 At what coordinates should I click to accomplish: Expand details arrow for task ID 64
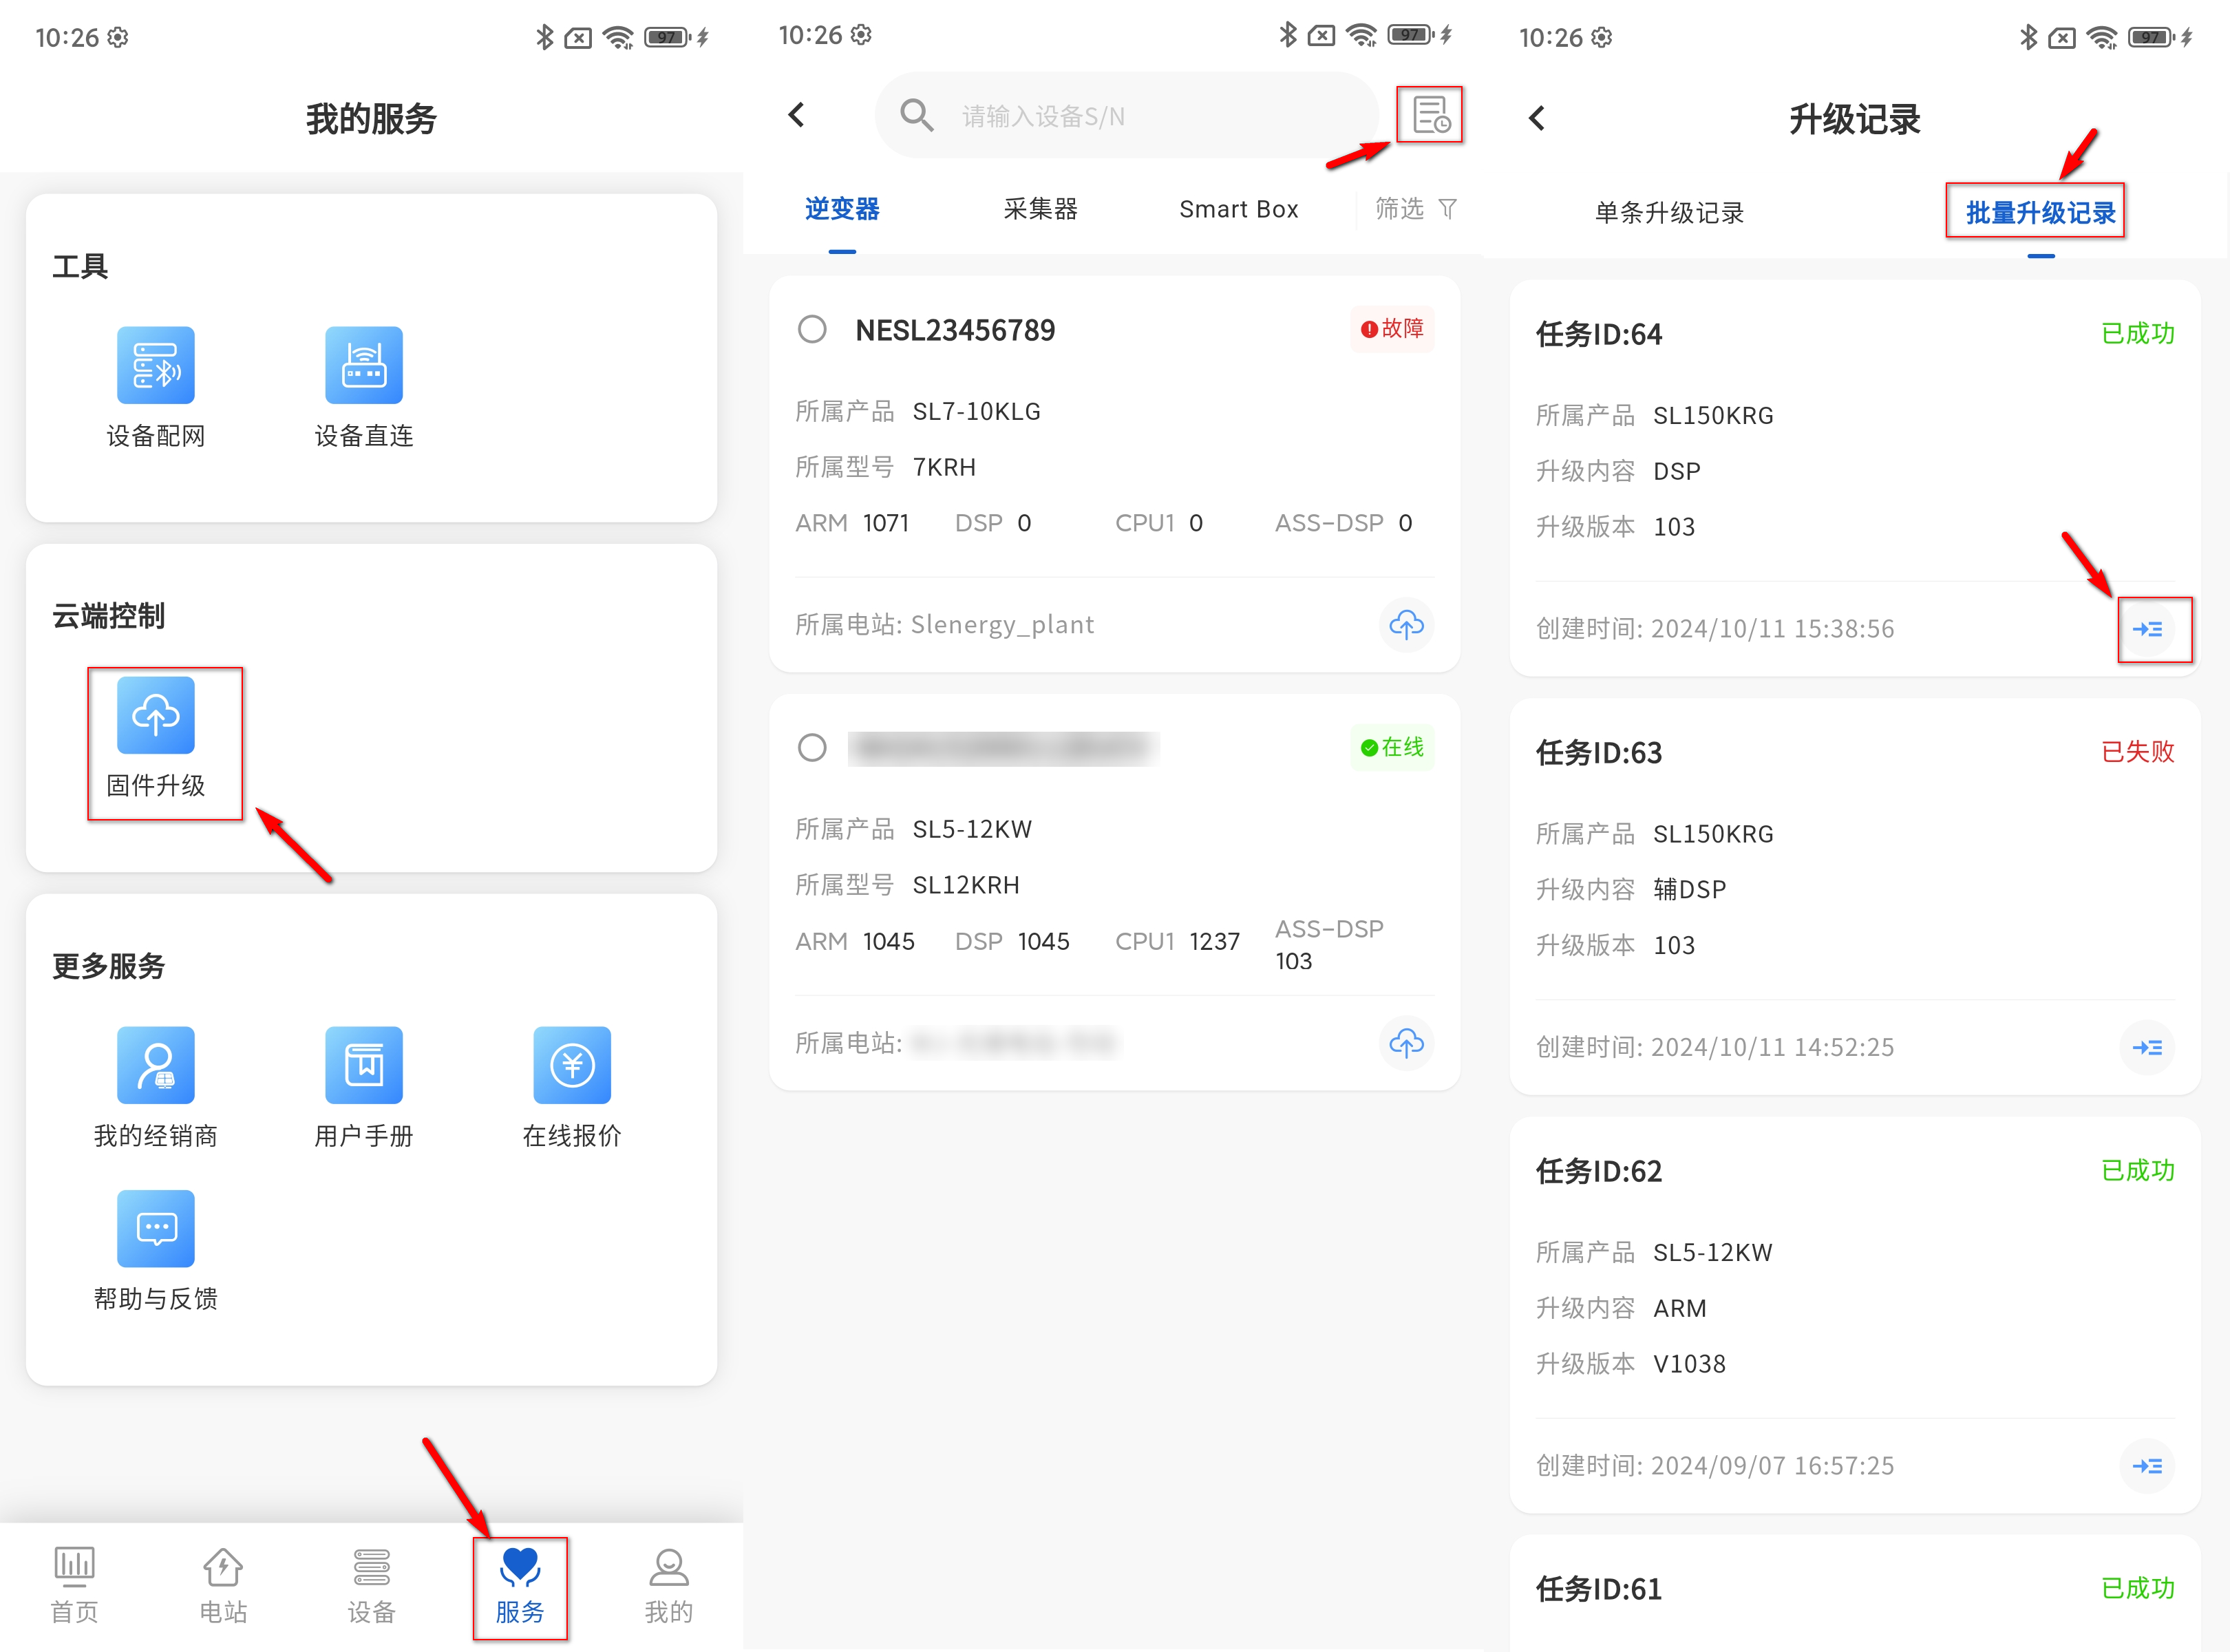pyautogui.click(x=2147, y=629)
